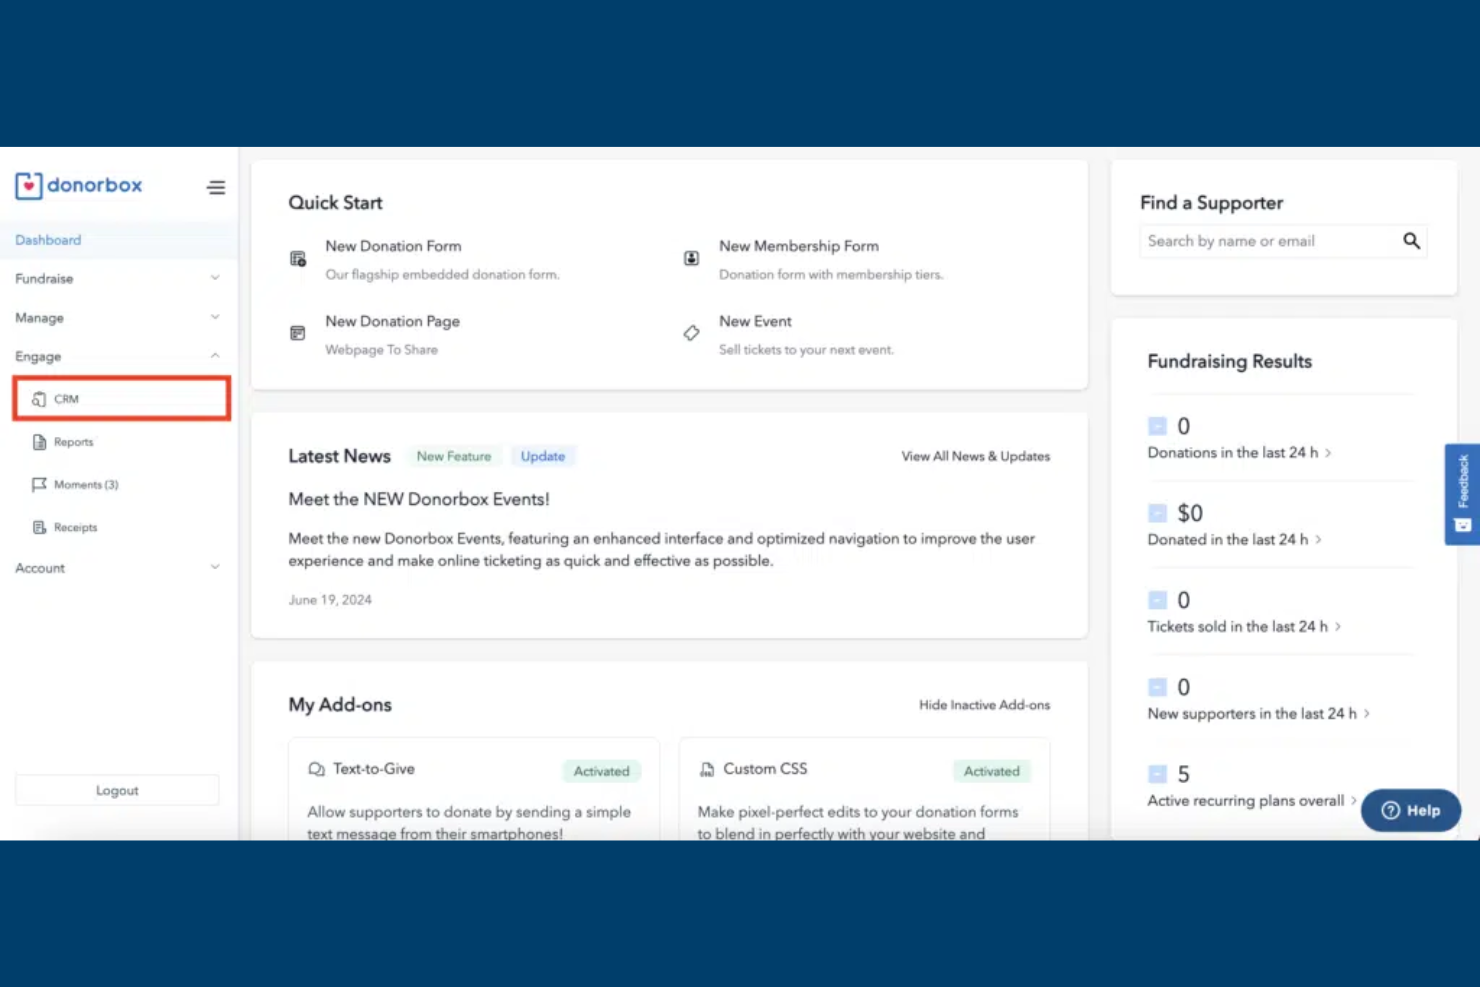The image size is (1480, 987).
Task: Click the Receipts icon in the sidebar
Action: point(40,527)
